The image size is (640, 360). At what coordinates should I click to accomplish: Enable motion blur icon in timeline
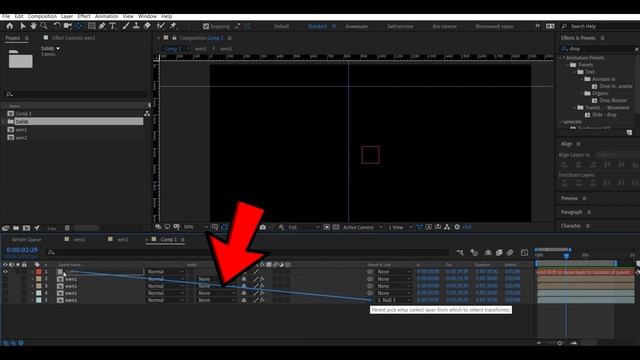coord(510,253)
